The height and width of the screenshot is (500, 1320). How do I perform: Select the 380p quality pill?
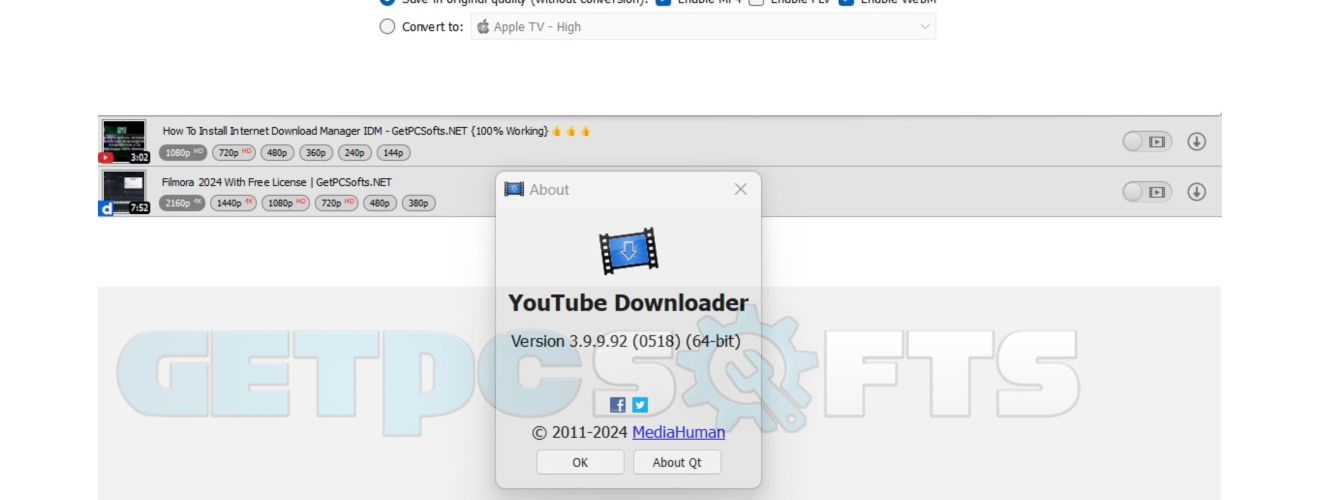point(419,203)
